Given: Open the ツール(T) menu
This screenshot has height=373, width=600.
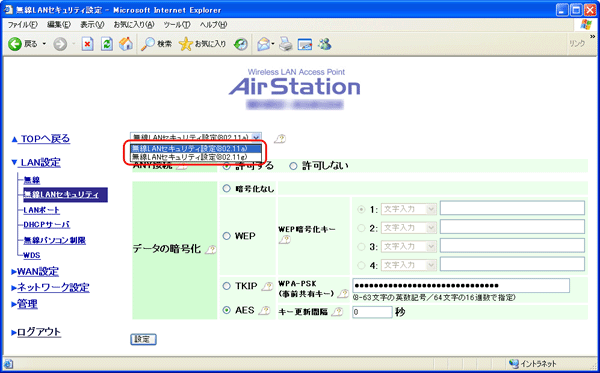Looking at the screenshot, I should click(x=176, y=25).
